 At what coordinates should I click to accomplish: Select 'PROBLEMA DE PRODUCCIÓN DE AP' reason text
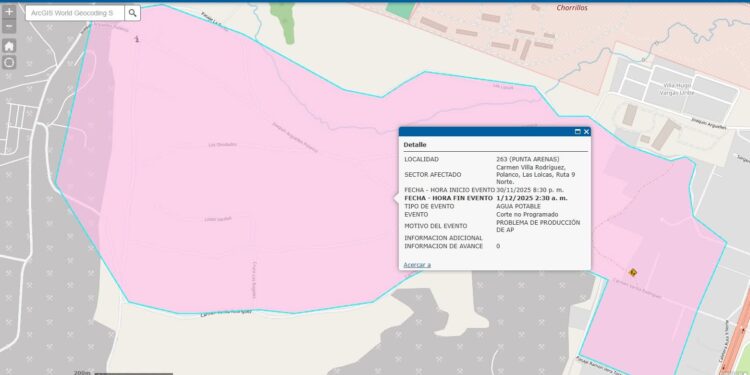(538, 226)
